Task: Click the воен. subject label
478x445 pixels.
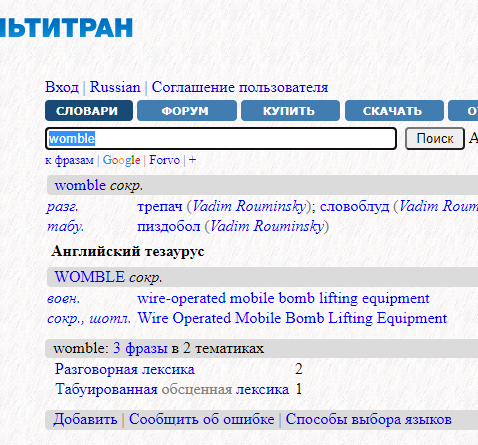Action: pyautogui.click(x=63, y=299)
